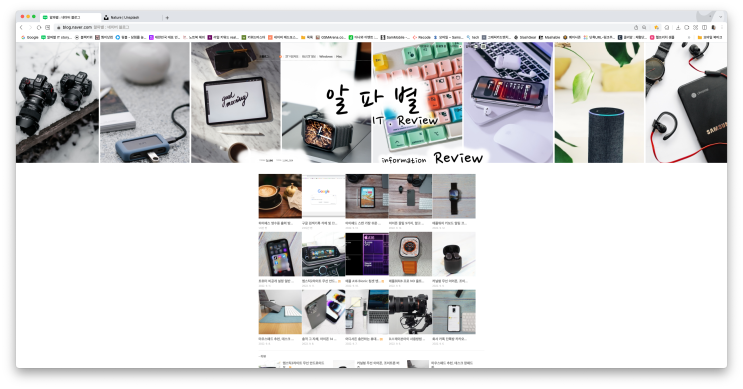The width and height of the screenshot is (743, 389).
Task: Open the latte coffee cup post thumbnail
Action: (280, 196)
